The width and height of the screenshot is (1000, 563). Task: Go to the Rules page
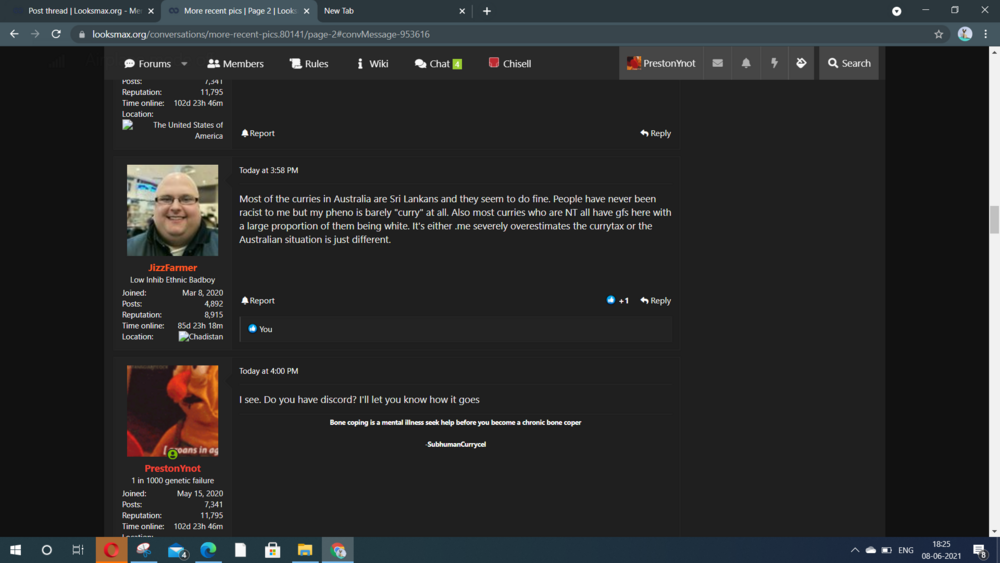[309, 64]
